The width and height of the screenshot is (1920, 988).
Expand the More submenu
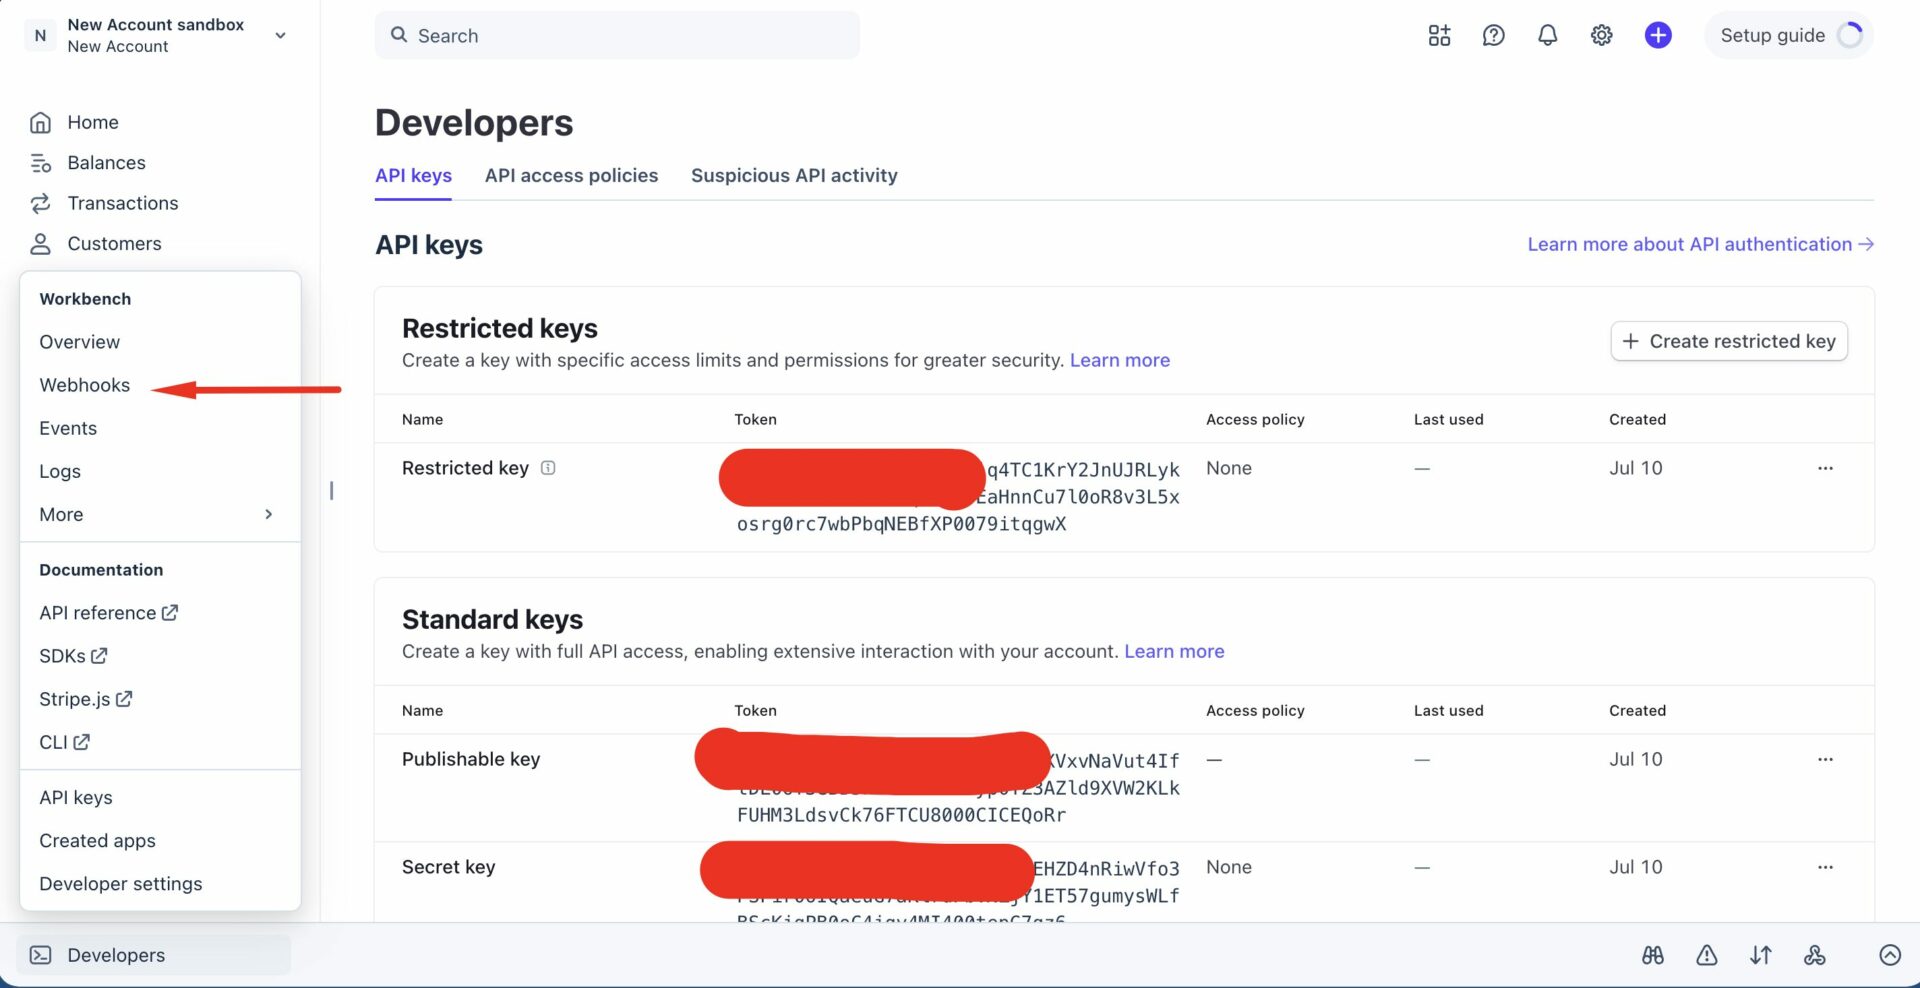click(x=158, y=514)
